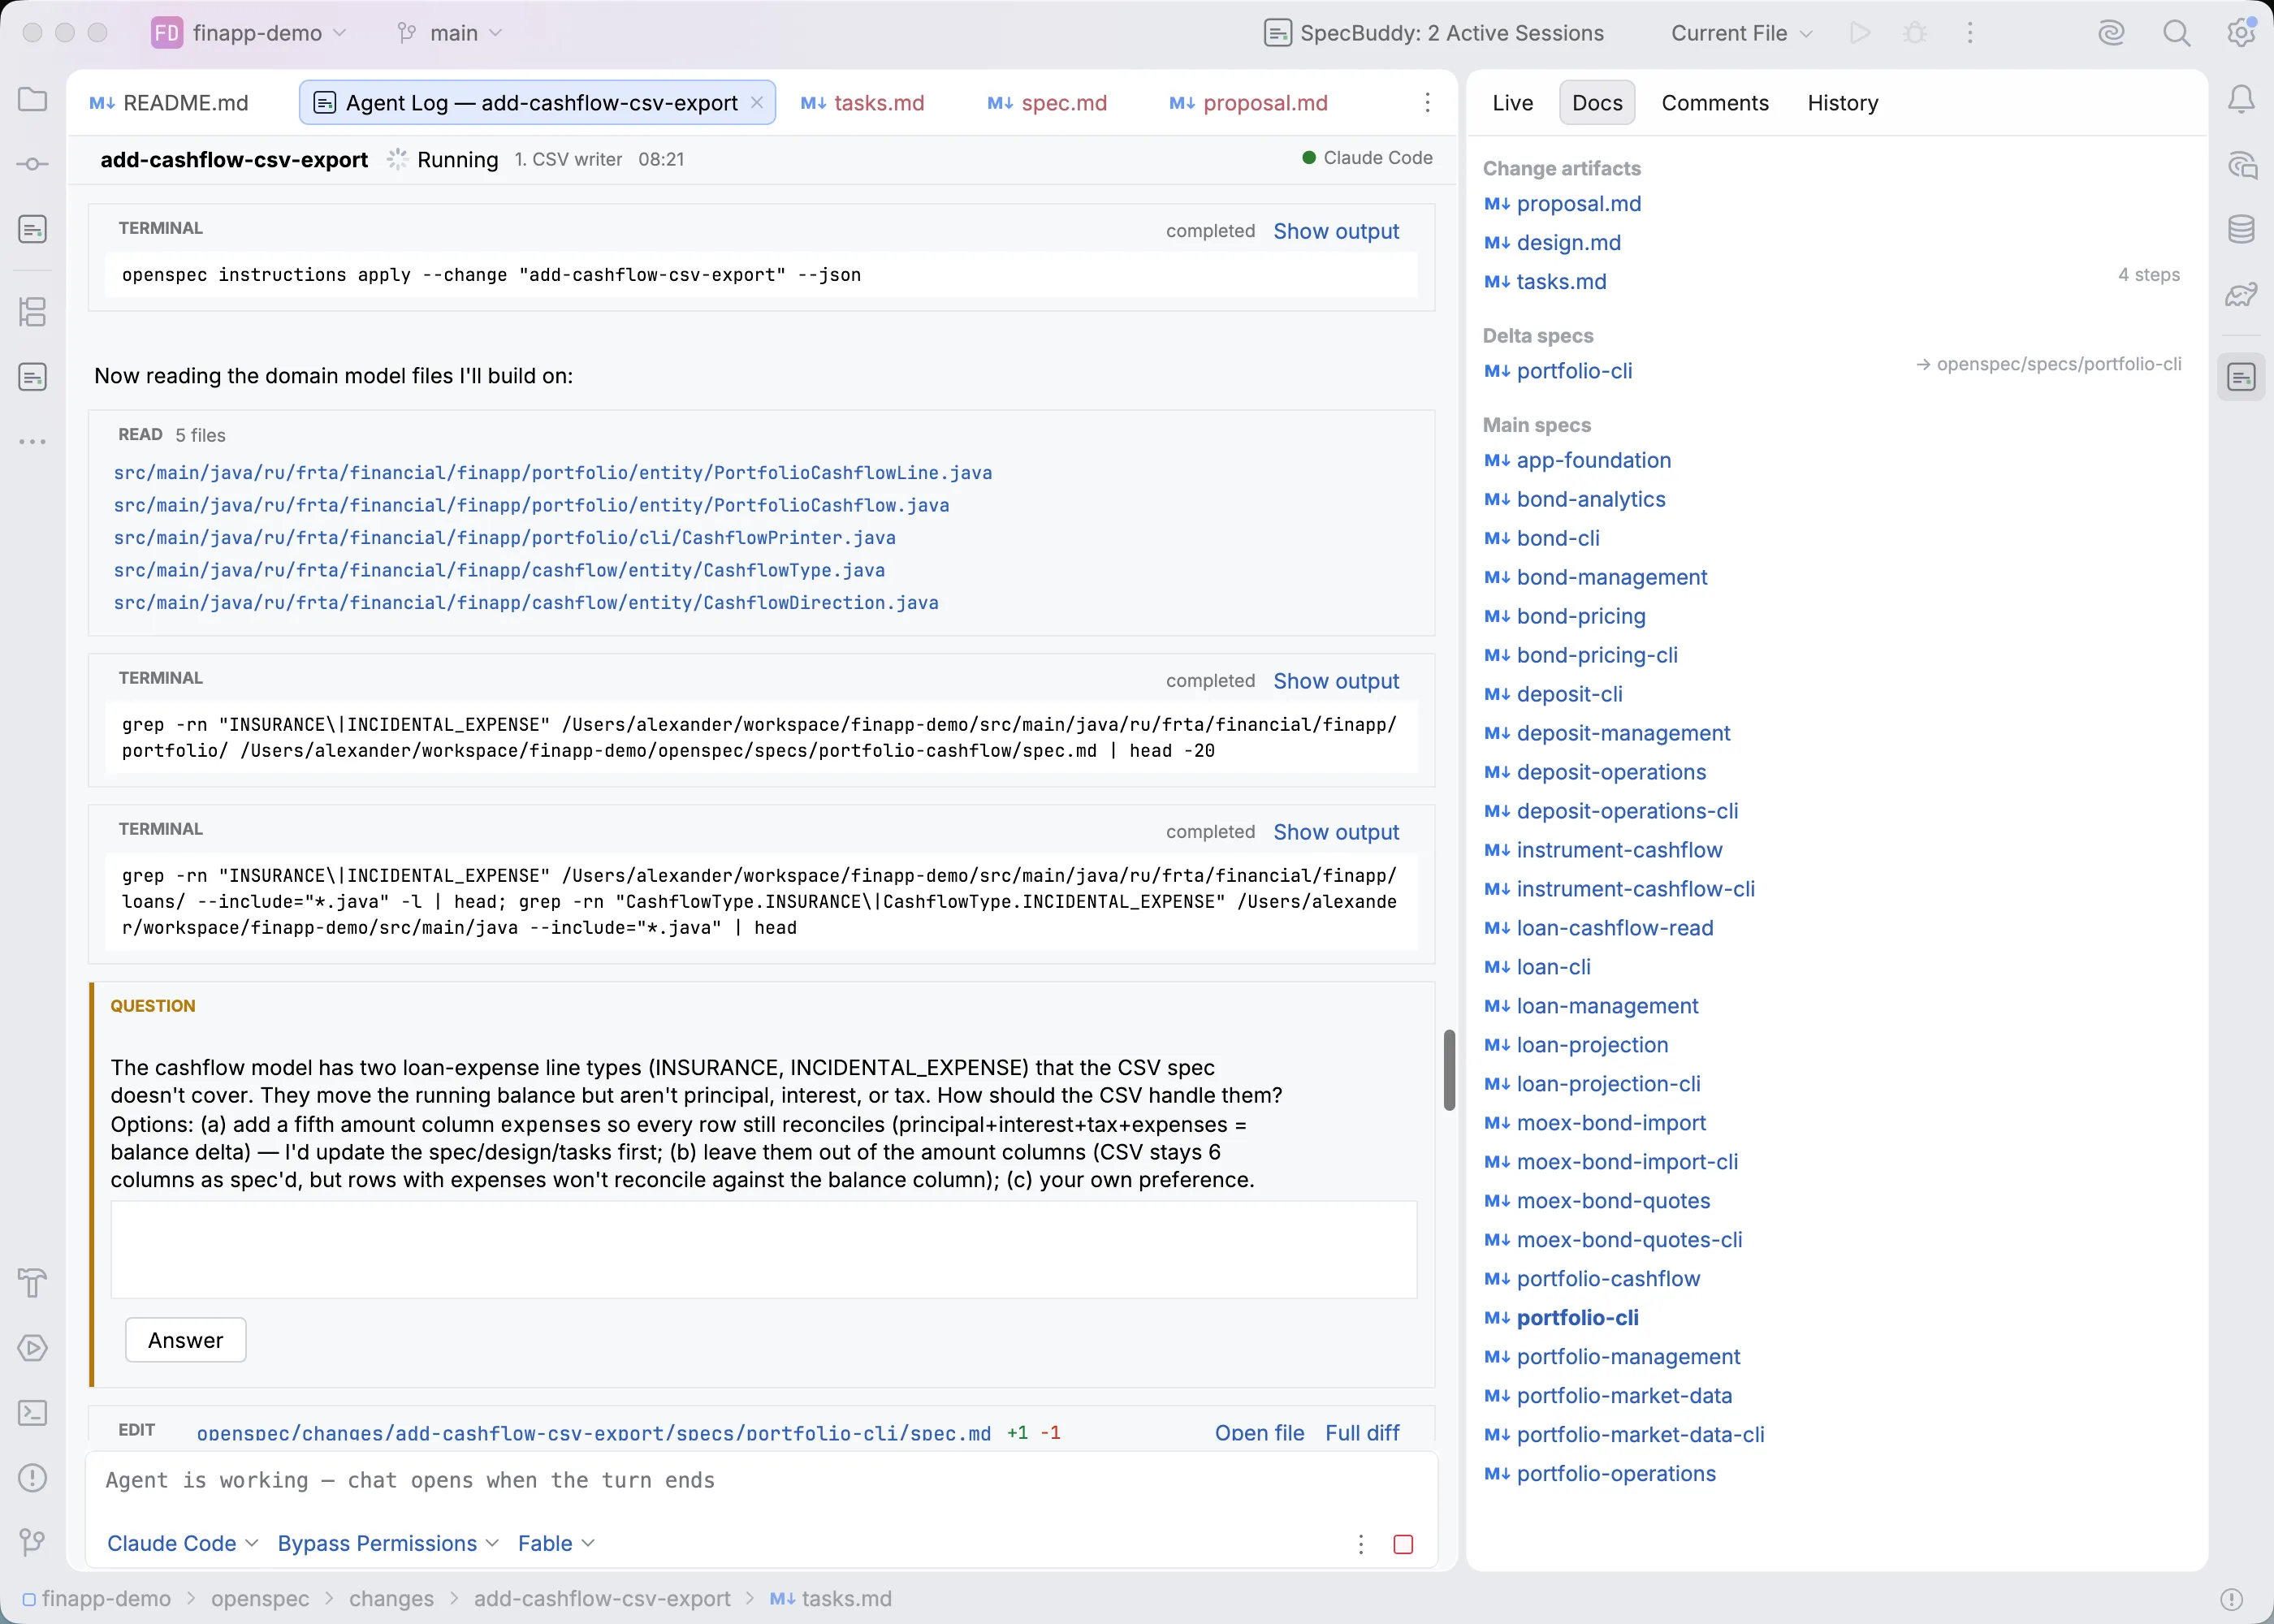Switch to the README.md tab
2274x1624 pixels.
(x=169, y=102)
